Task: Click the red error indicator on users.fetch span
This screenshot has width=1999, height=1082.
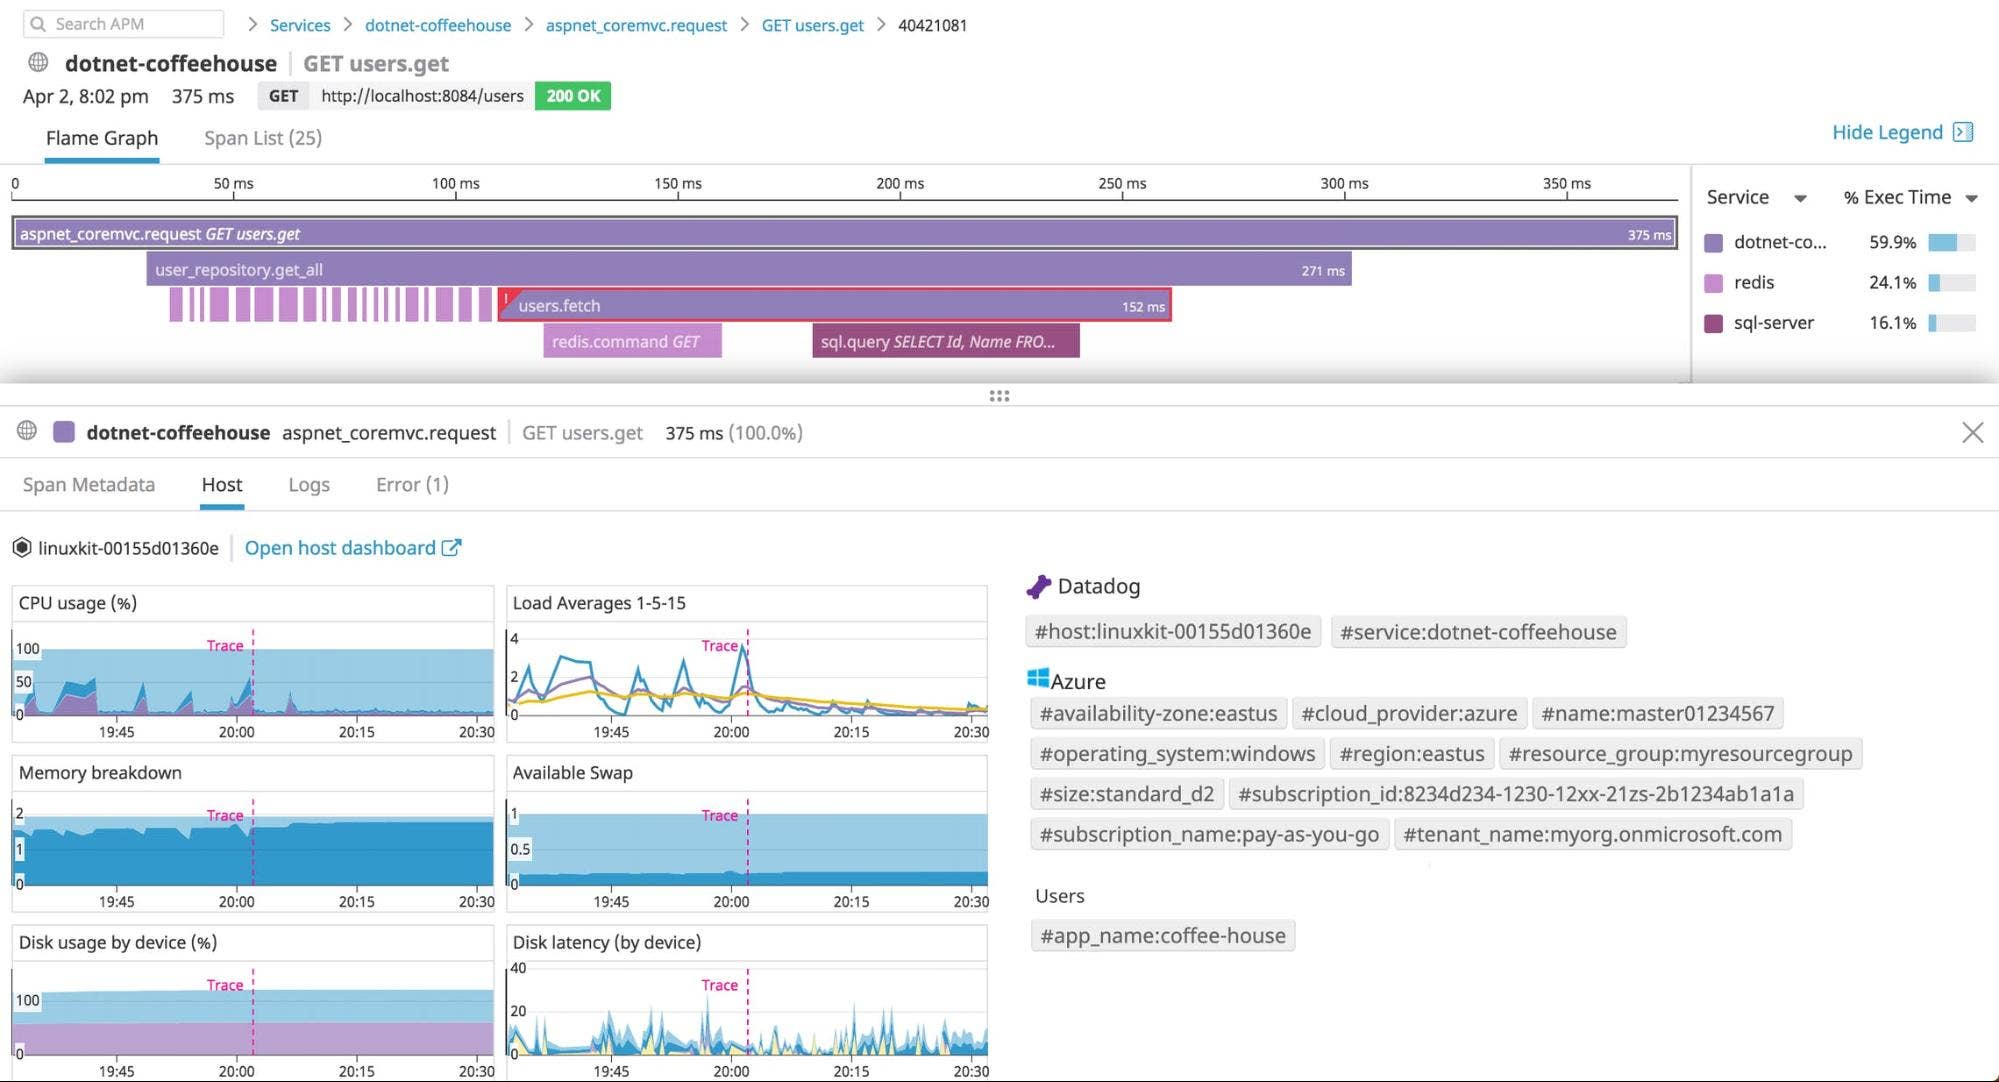Action: coord(506,298)
